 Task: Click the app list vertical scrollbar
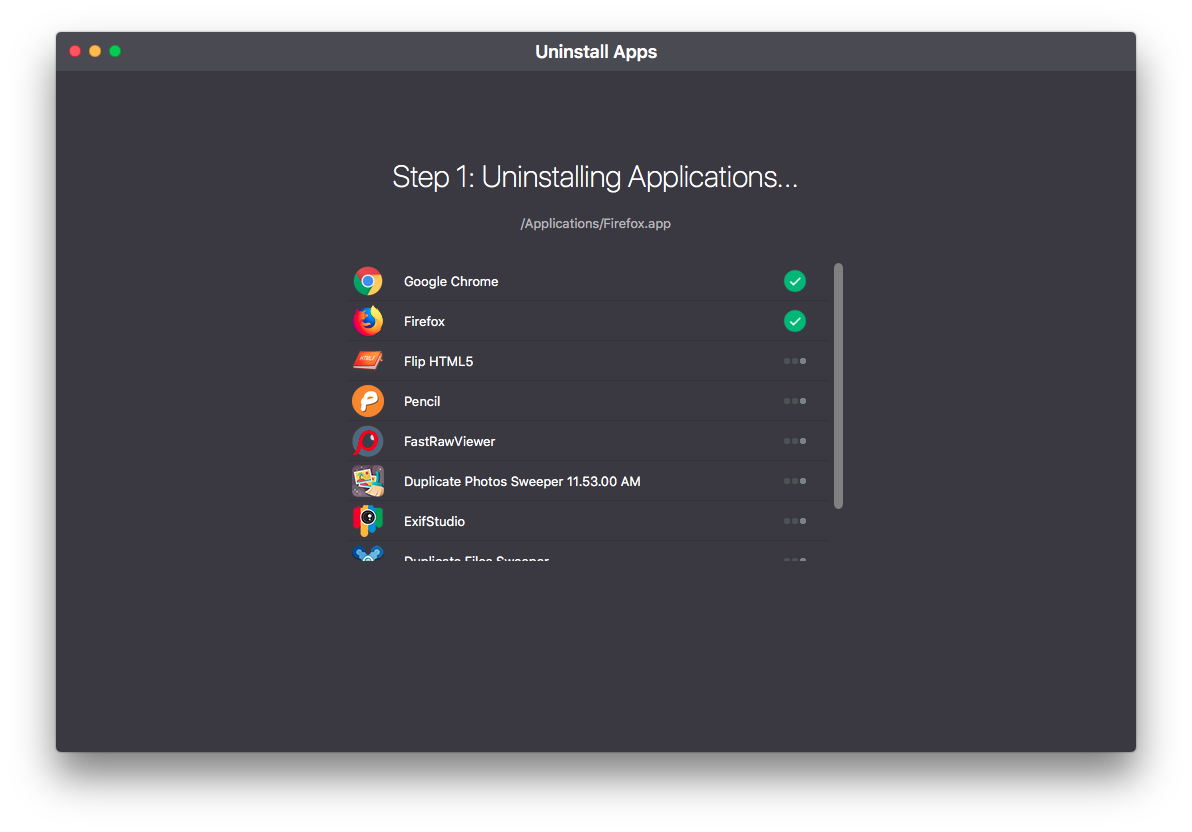[839, 386]
